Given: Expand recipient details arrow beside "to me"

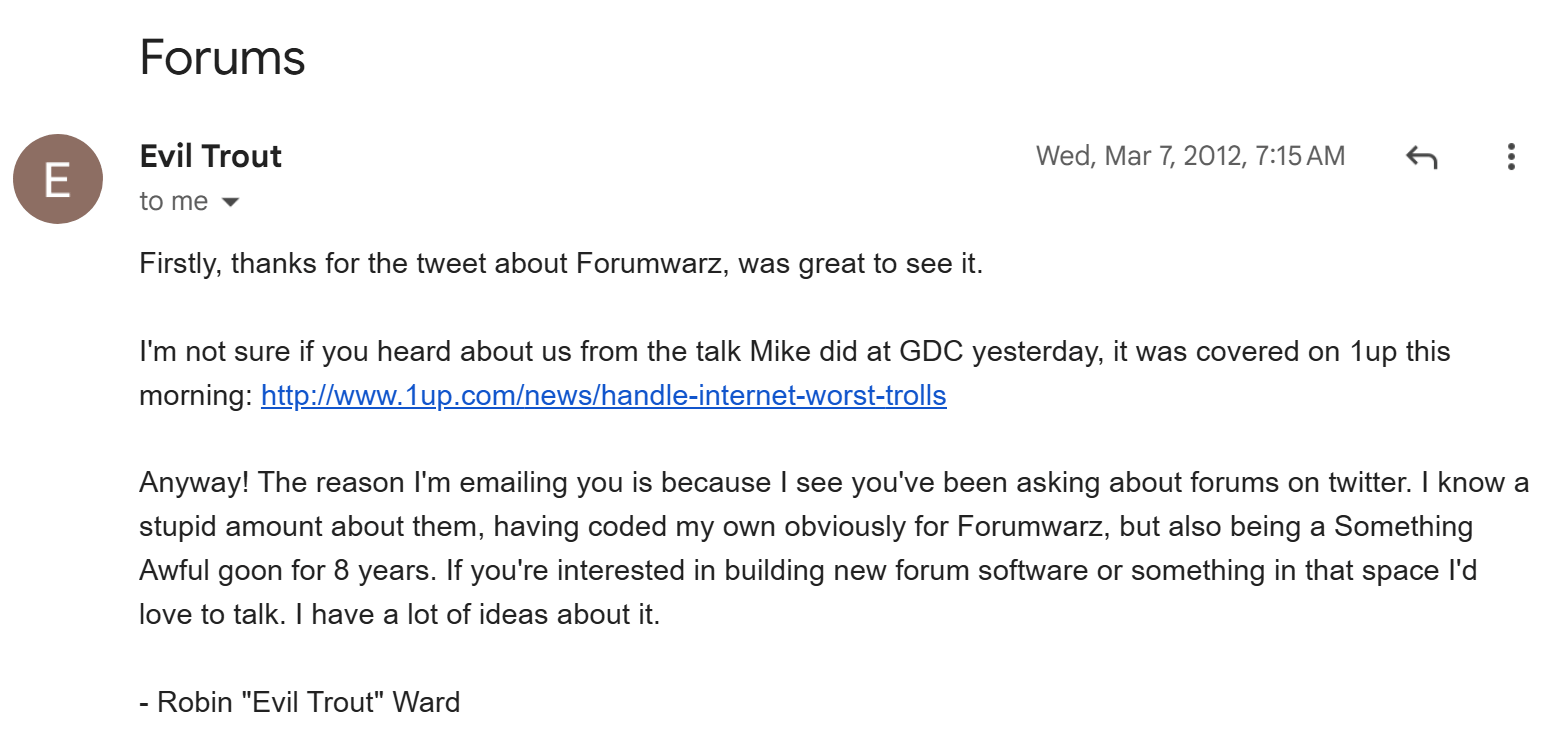Looking at the screenshot, I should pos(230,202).
